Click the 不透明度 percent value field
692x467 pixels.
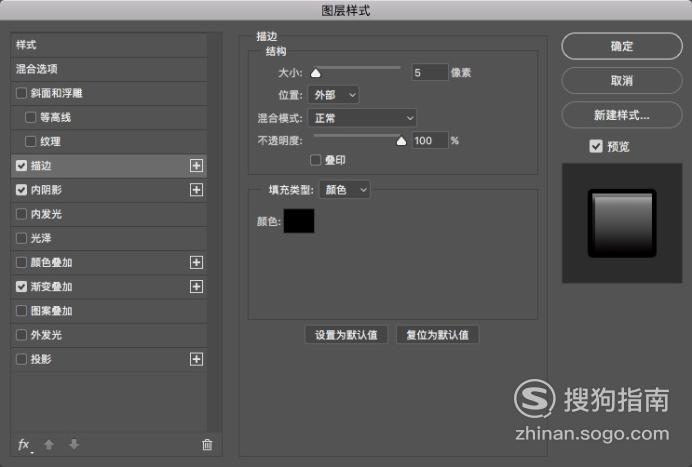[x=430, y=140]
